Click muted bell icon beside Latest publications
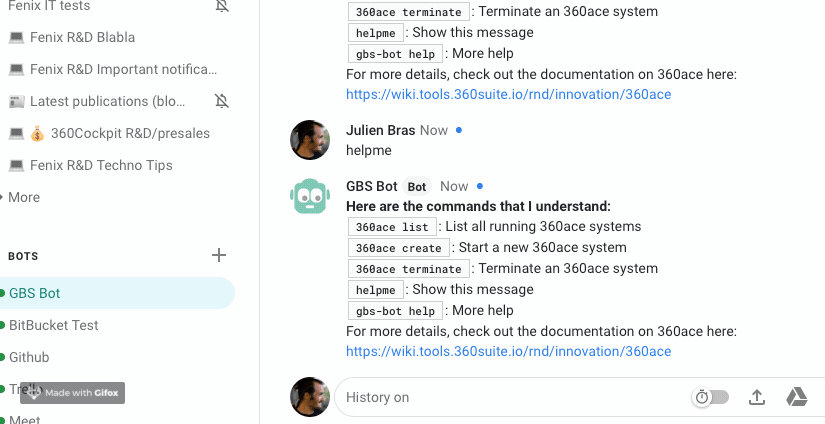 [x=222, y=101]
